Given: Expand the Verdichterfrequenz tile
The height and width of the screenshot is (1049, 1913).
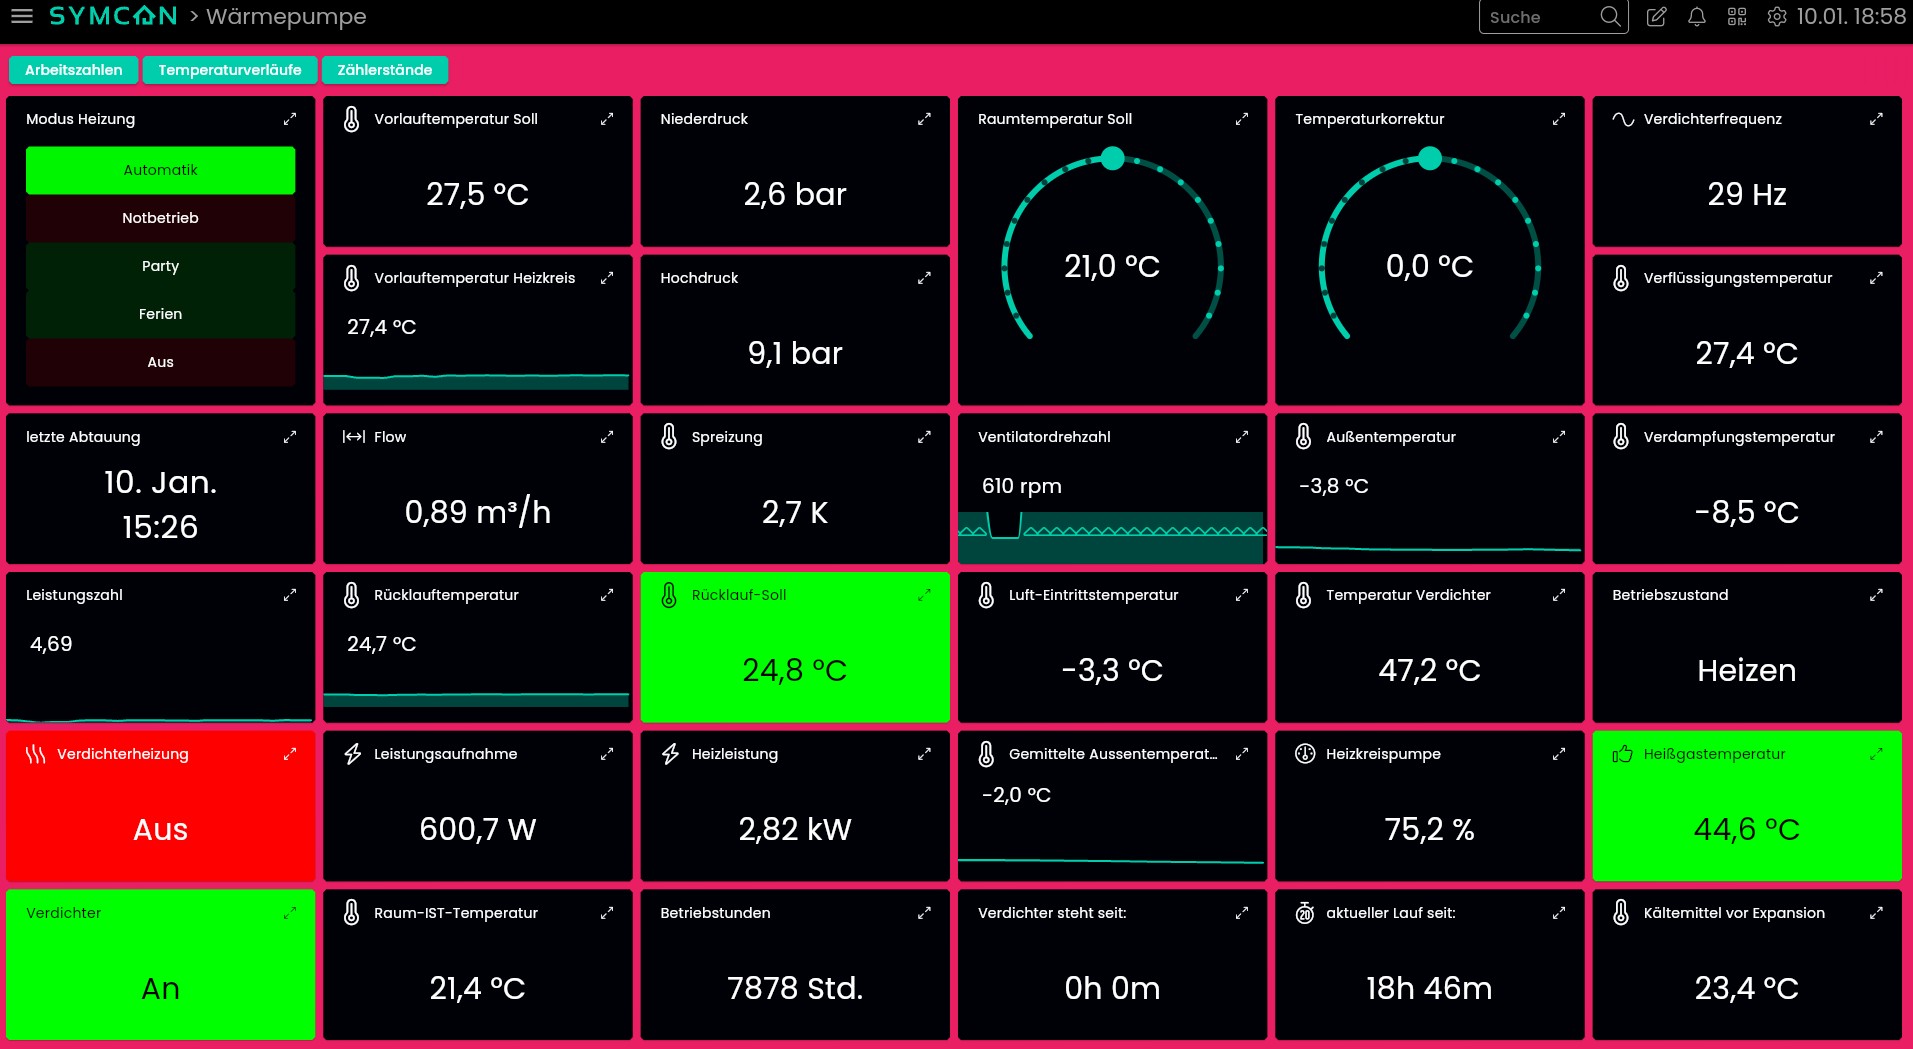Looking at the screenshot, I should coord(1876,119).
